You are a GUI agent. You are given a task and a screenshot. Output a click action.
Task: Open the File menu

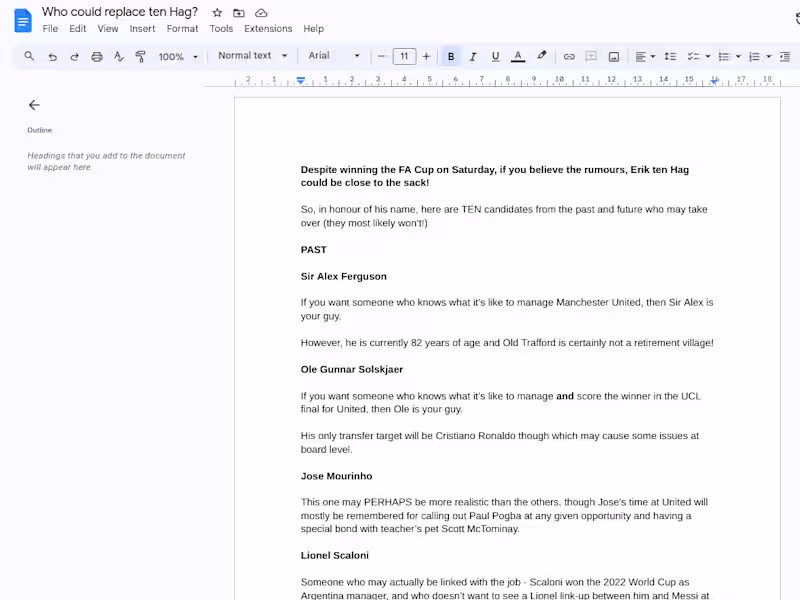click(x=50, y=29)
